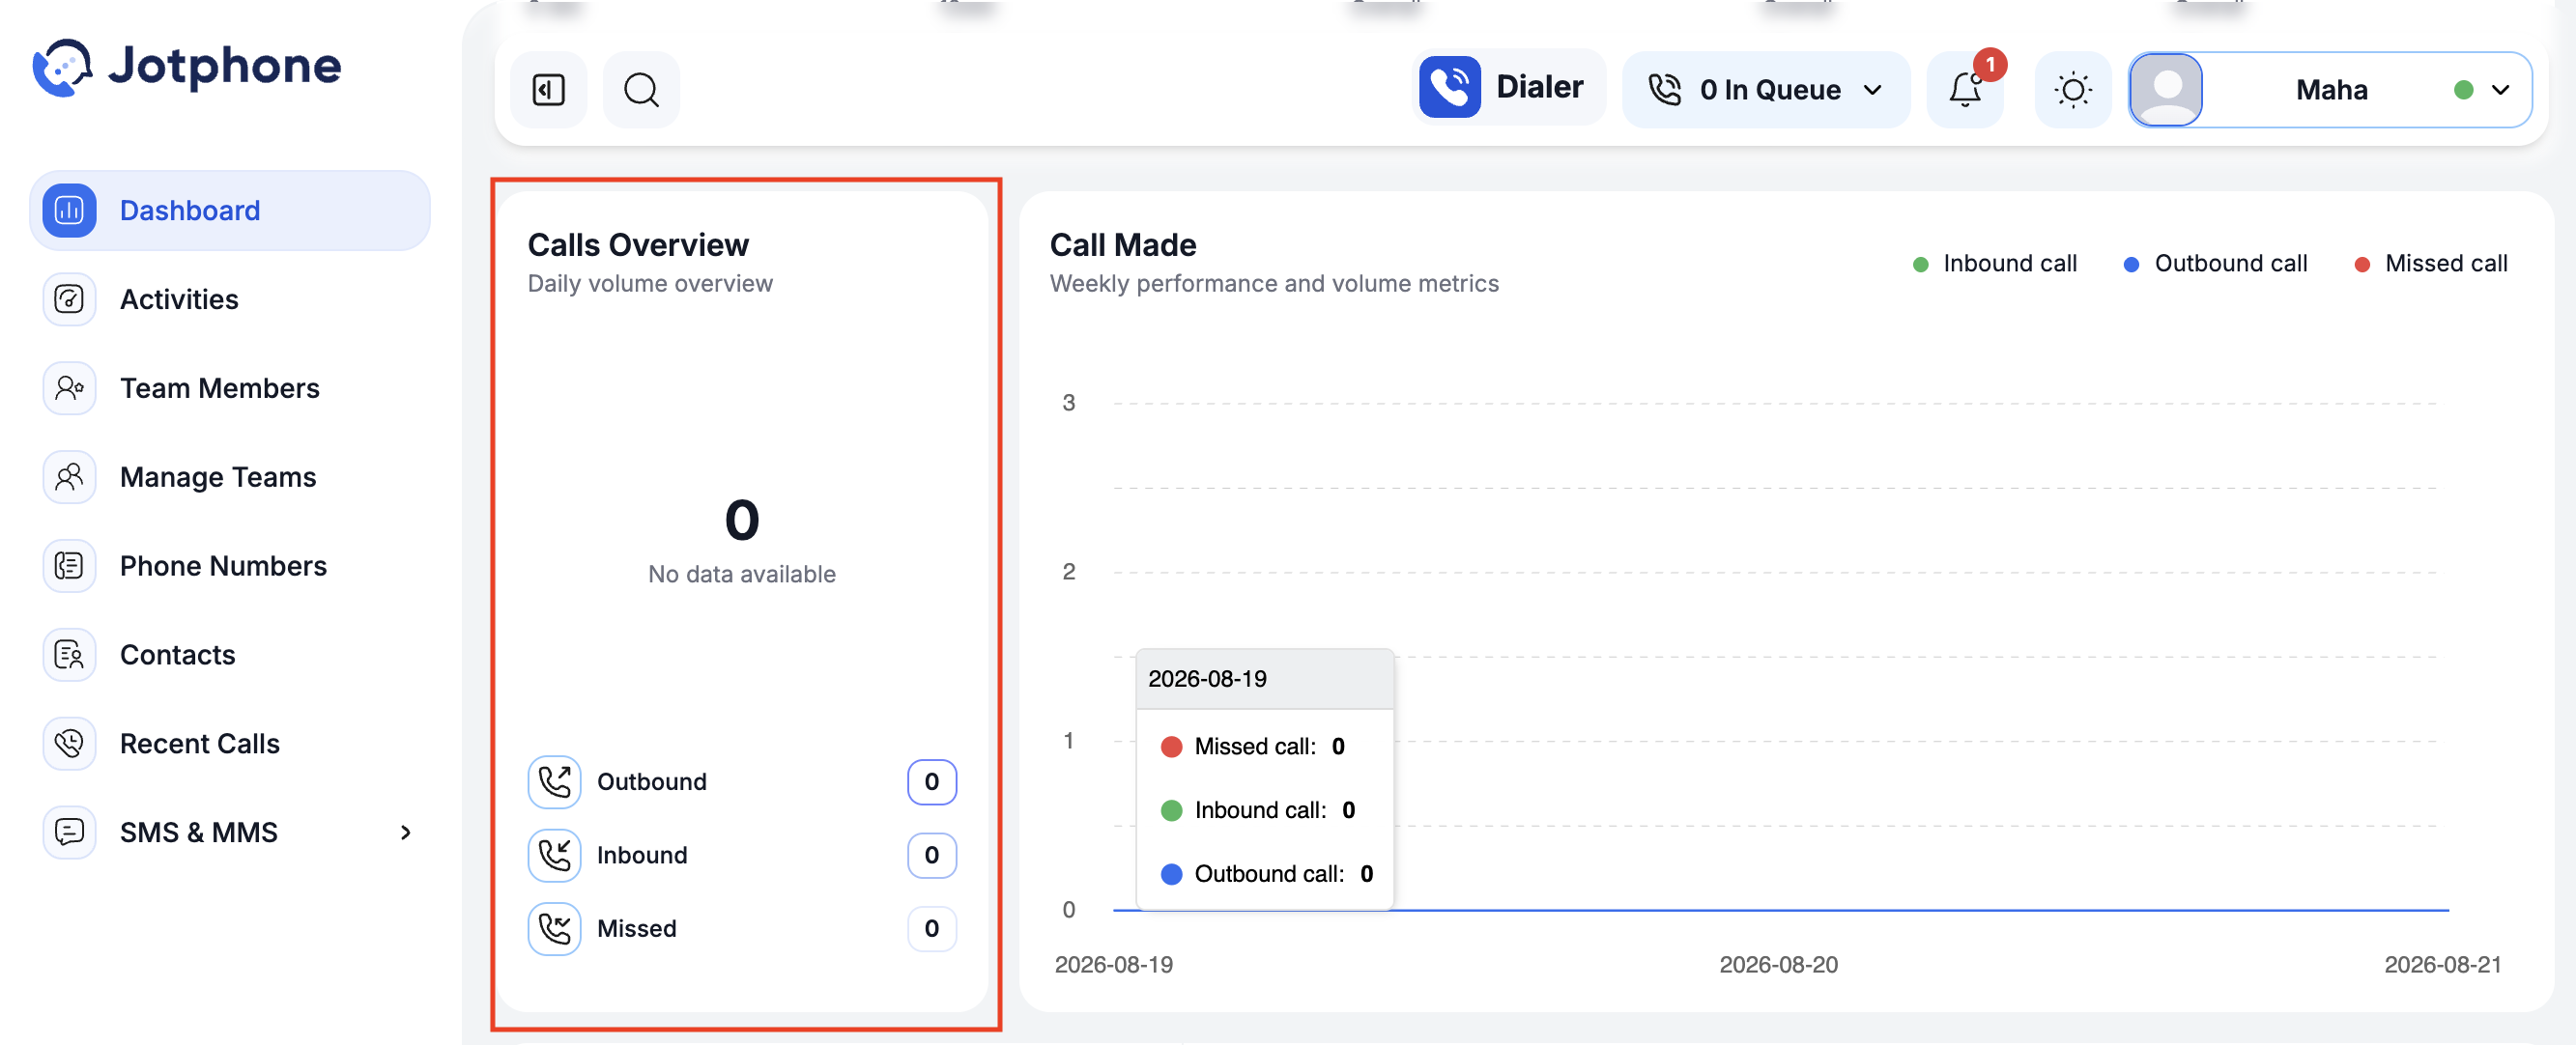Image resolution: width=2576 pixels, height=1045 pixels.
Task: Toggle Missed call legend series
Action: point(2431,264)
